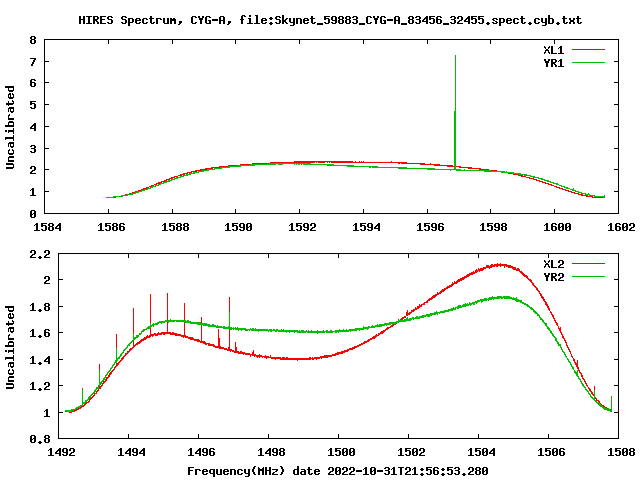640x480 pixels.
Task: Click the red XL2 curve minimum near 1499 MHz
Action: [300, 359]
